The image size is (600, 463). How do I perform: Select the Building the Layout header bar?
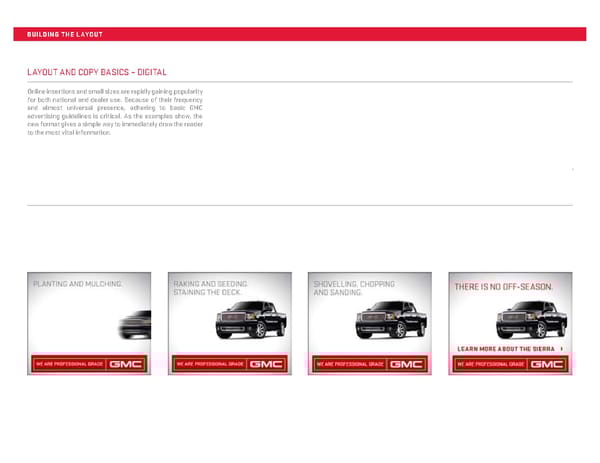[x=300, y=35]
